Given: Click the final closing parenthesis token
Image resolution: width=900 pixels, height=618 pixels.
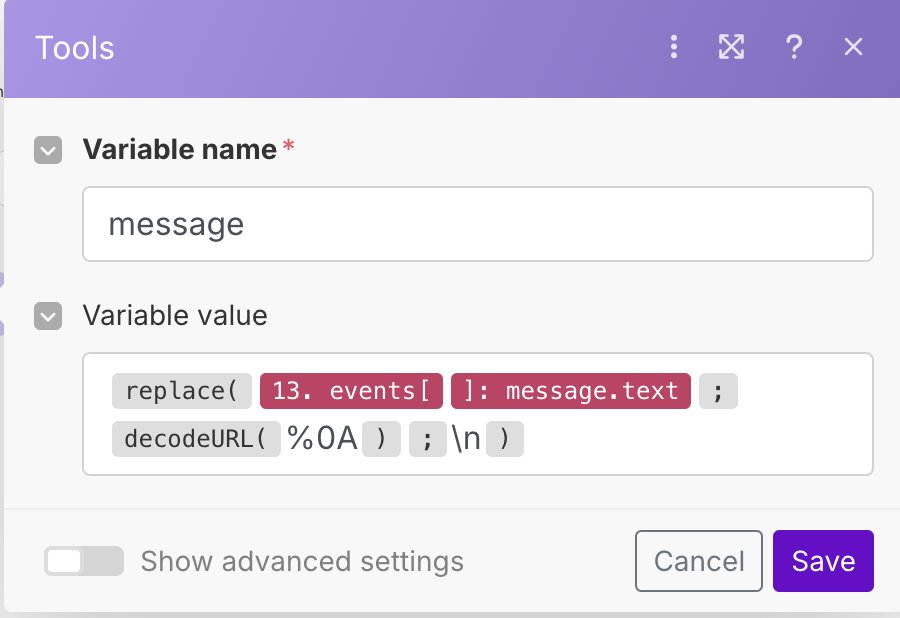Looking at the screenshot, I should click(x=505, y=439).
